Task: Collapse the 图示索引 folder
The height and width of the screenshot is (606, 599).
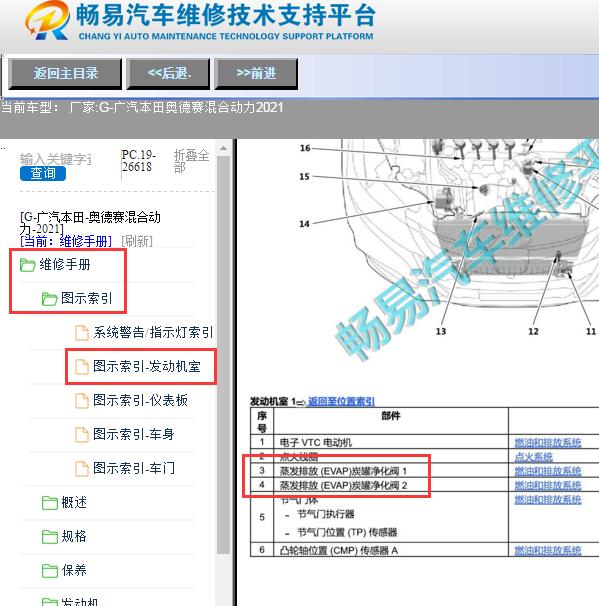Action: click(87, 298)
